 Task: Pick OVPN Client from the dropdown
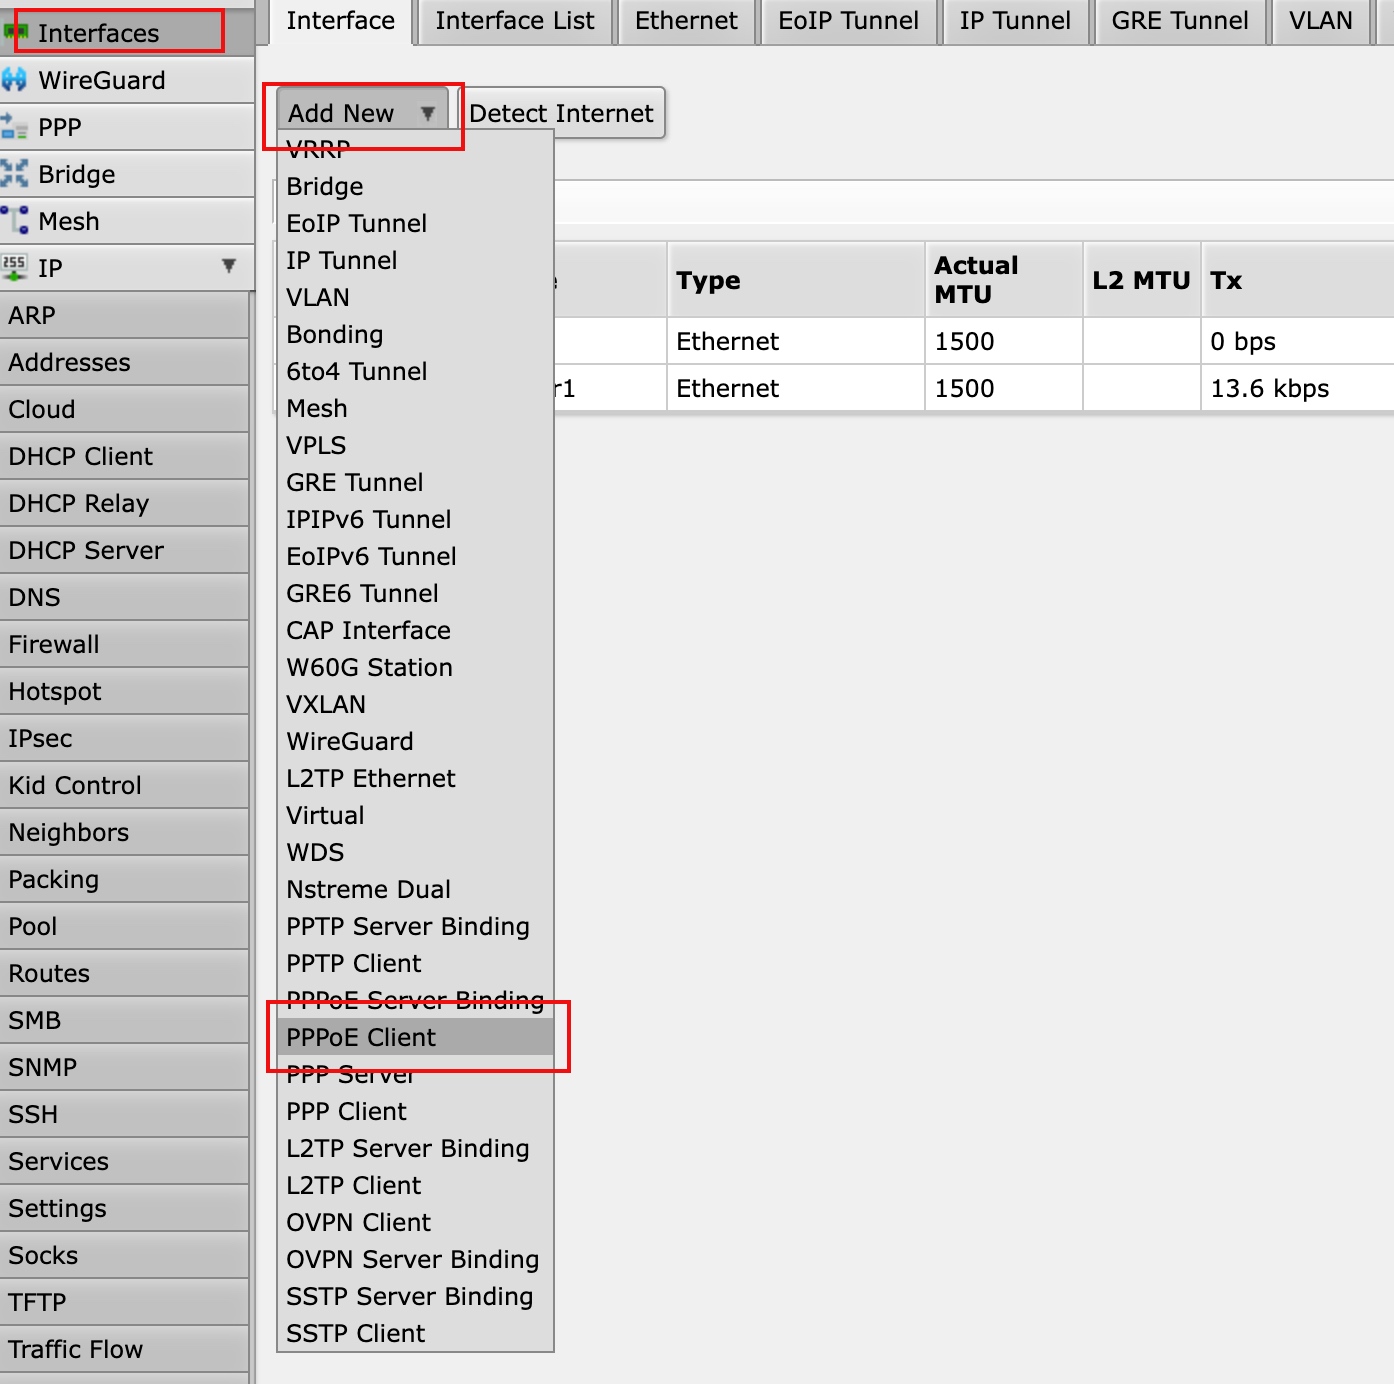point(359,1222)
